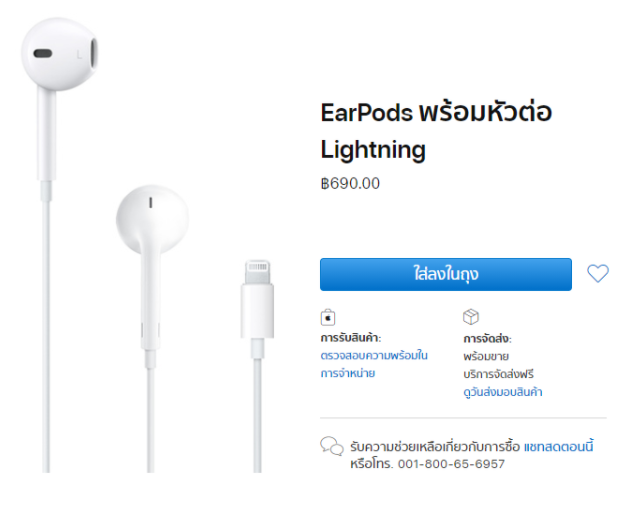
Task: Click the การรับสินค้า pickup heading
Action: (351, 338)
